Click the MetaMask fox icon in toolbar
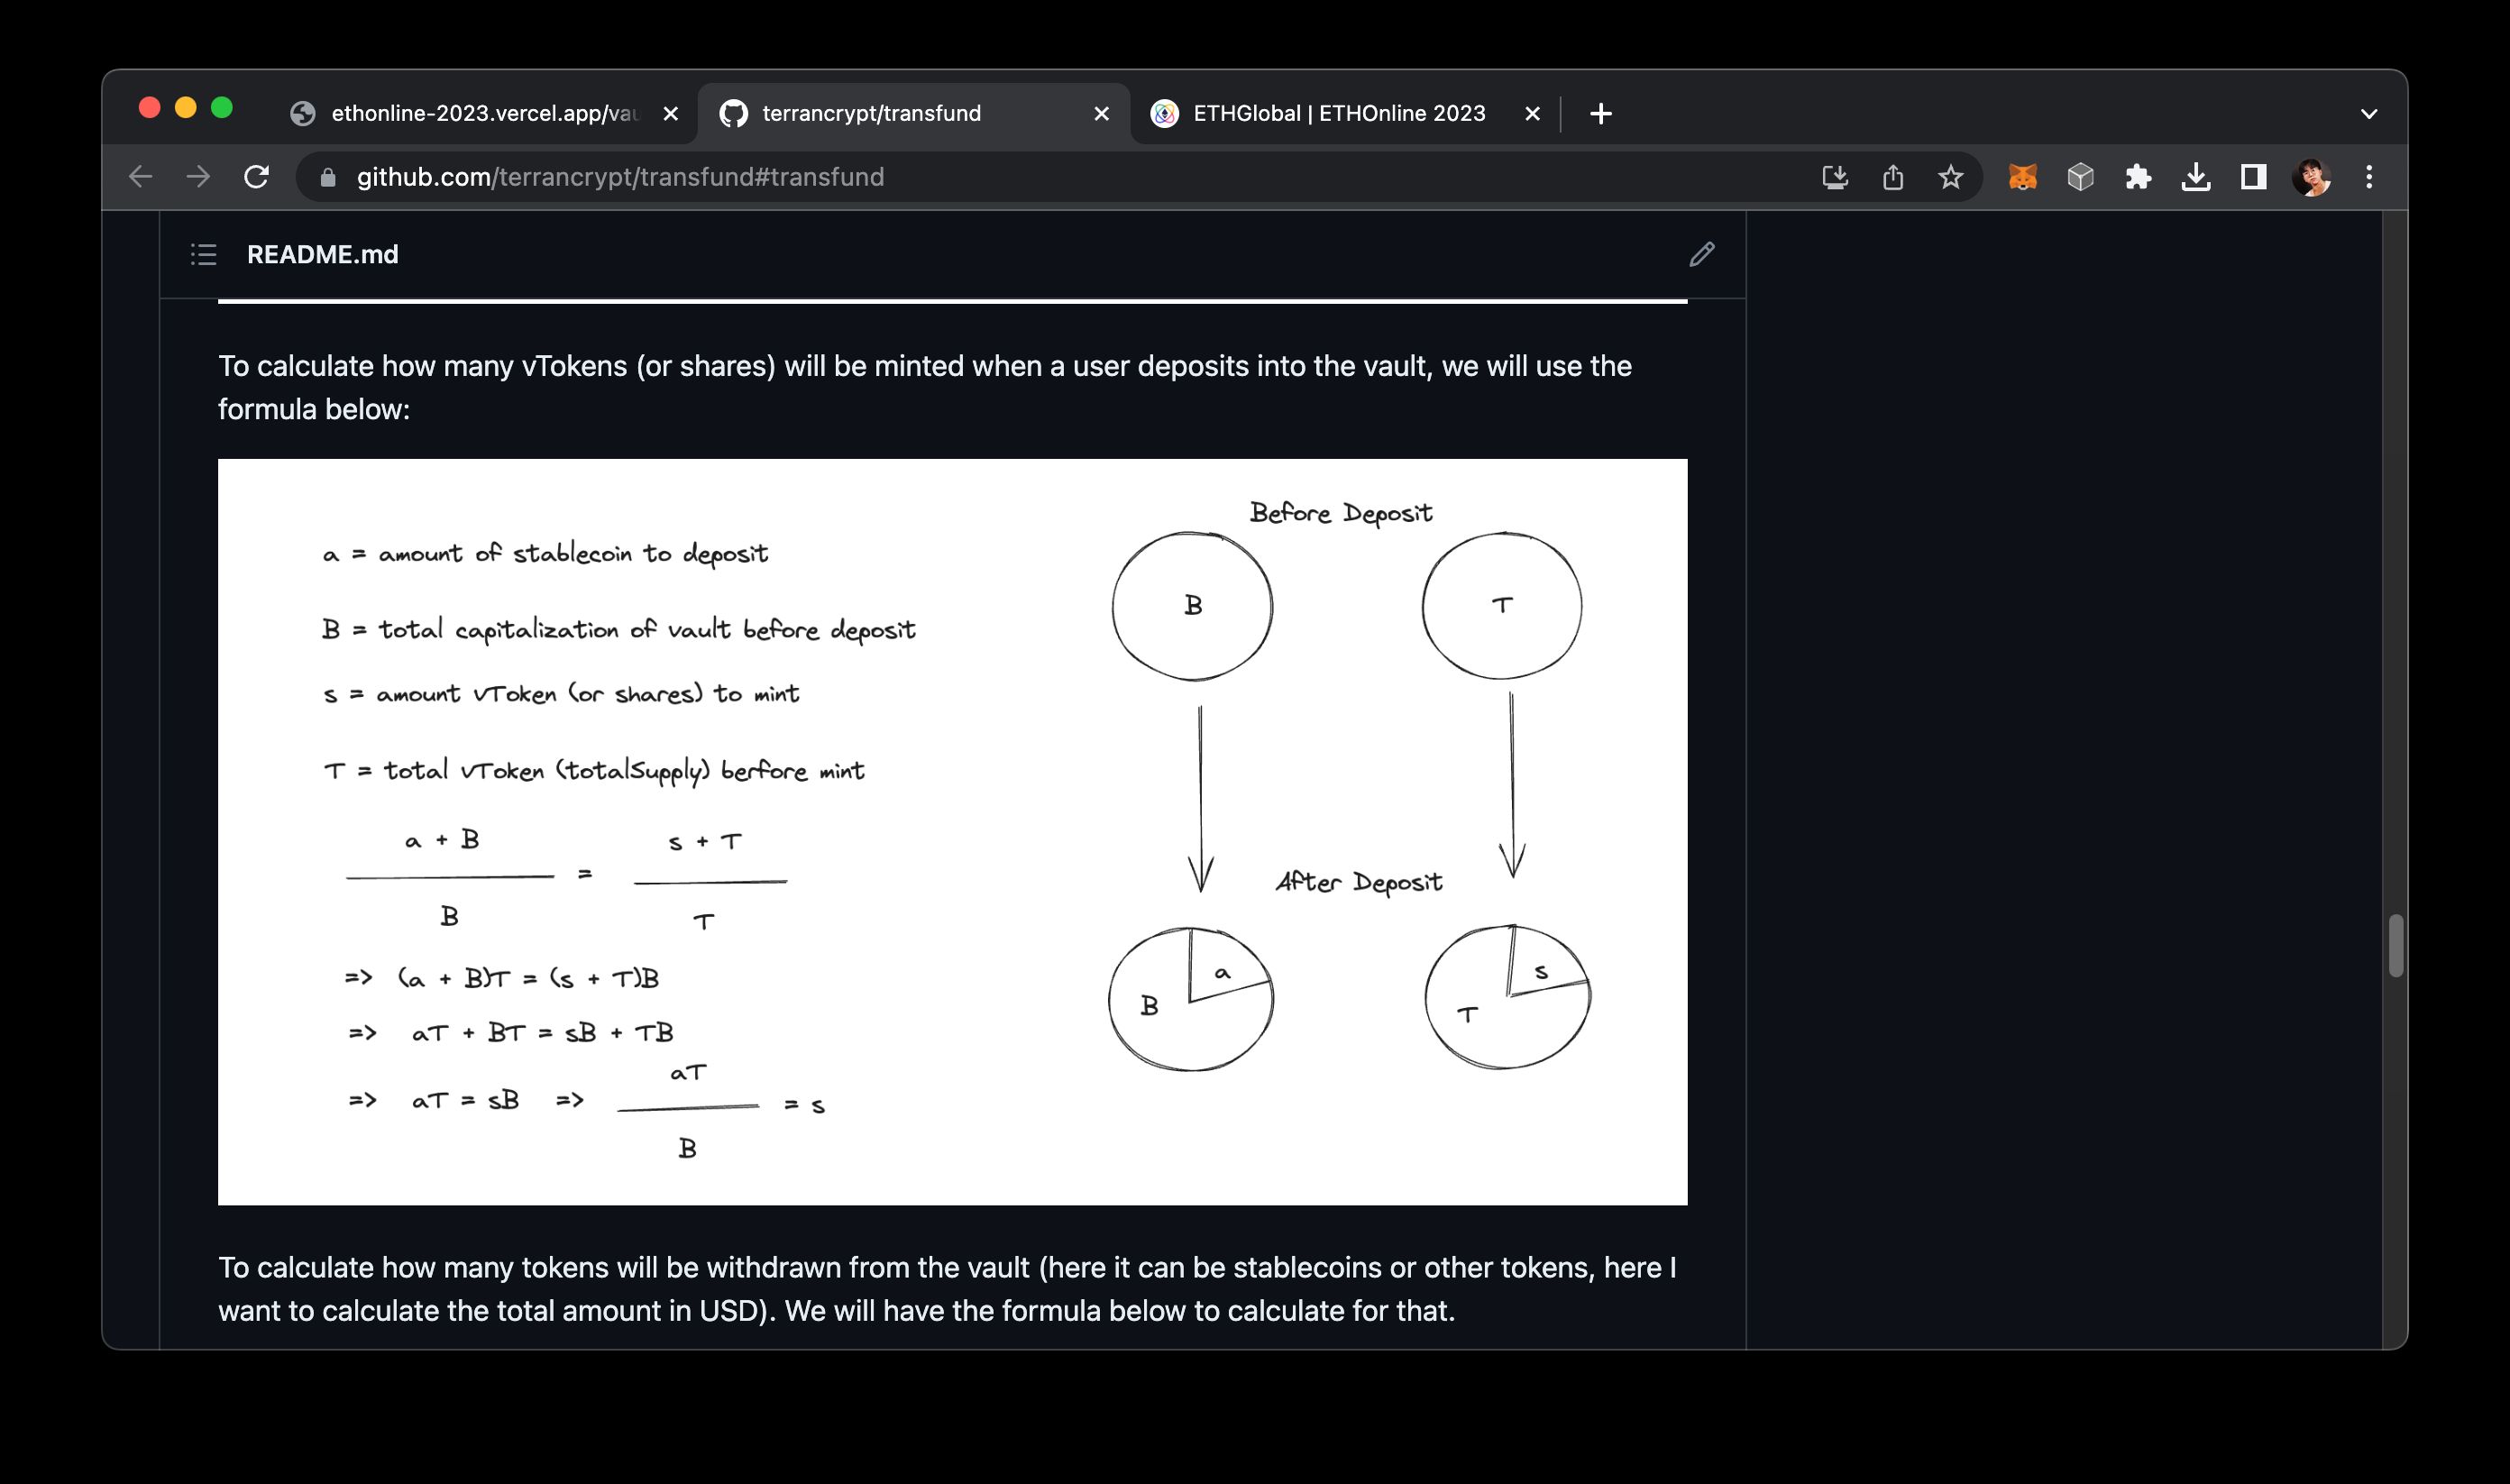Image resolution: width=2510 pixels, height=1484 pixels. click(x=2024, y=175)
